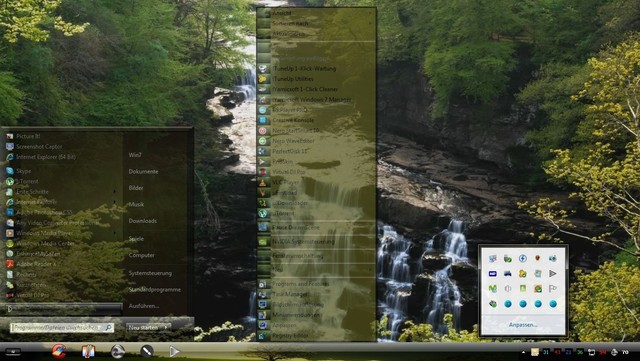The height and width of the screenshot is (361, 640).
Task: Open Downloads folder in Start menu
Action: tap(142, 221)
